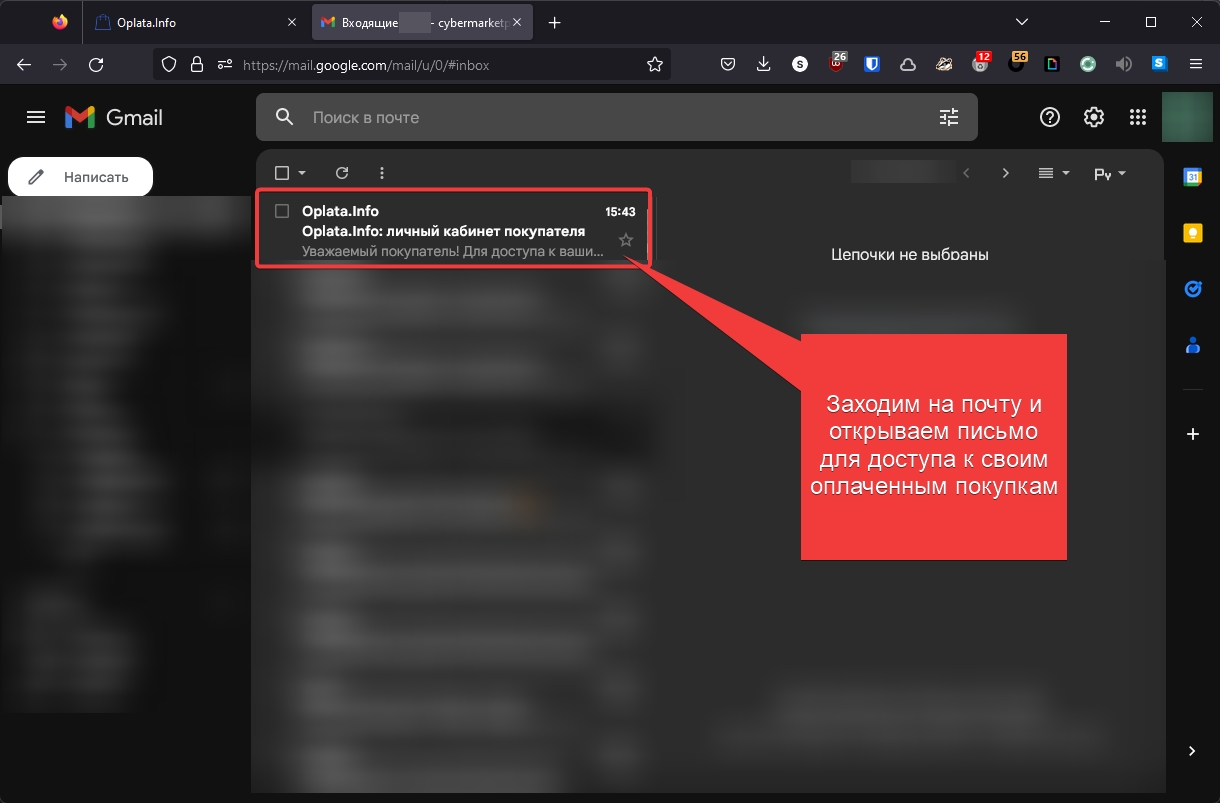
Task: Open Gmail support help icon
Action: 1049,117
